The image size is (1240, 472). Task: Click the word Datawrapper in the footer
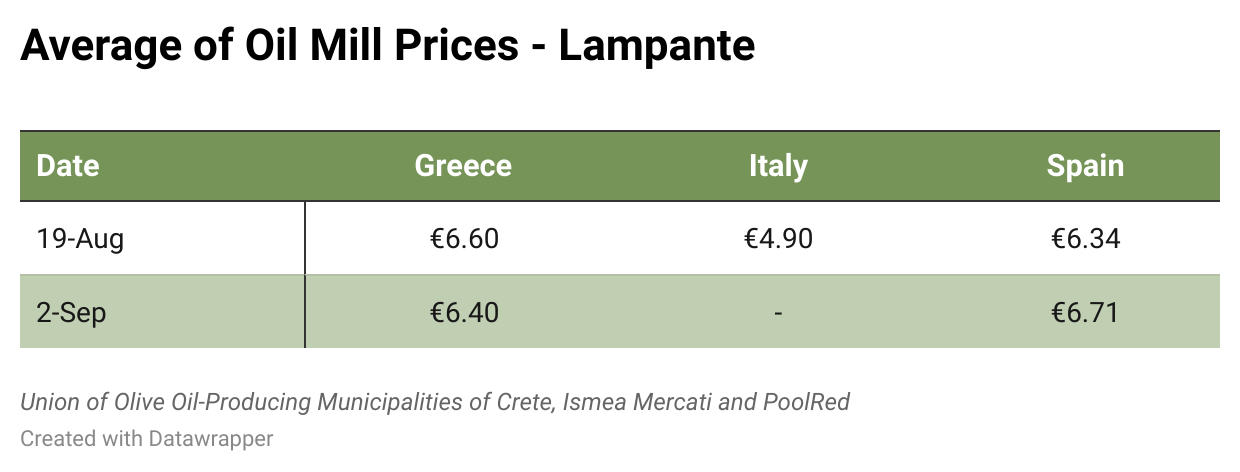(209, 438)
